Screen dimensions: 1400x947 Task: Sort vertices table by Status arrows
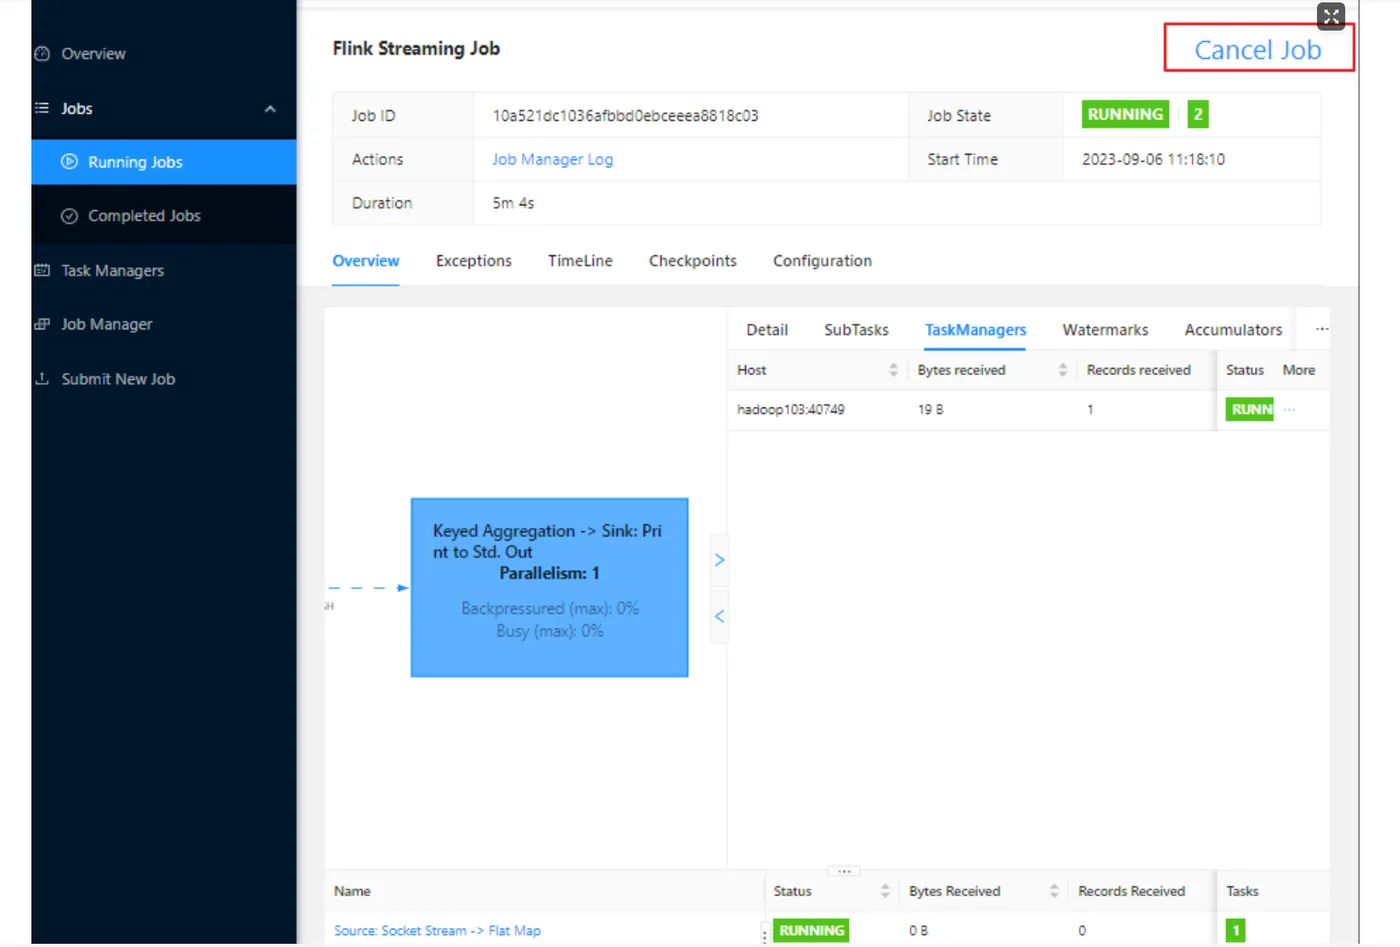point(884,891)
